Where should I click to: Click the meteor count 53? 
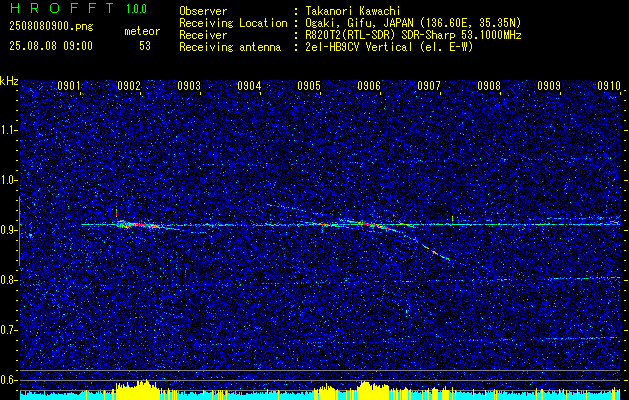point(145,46)
